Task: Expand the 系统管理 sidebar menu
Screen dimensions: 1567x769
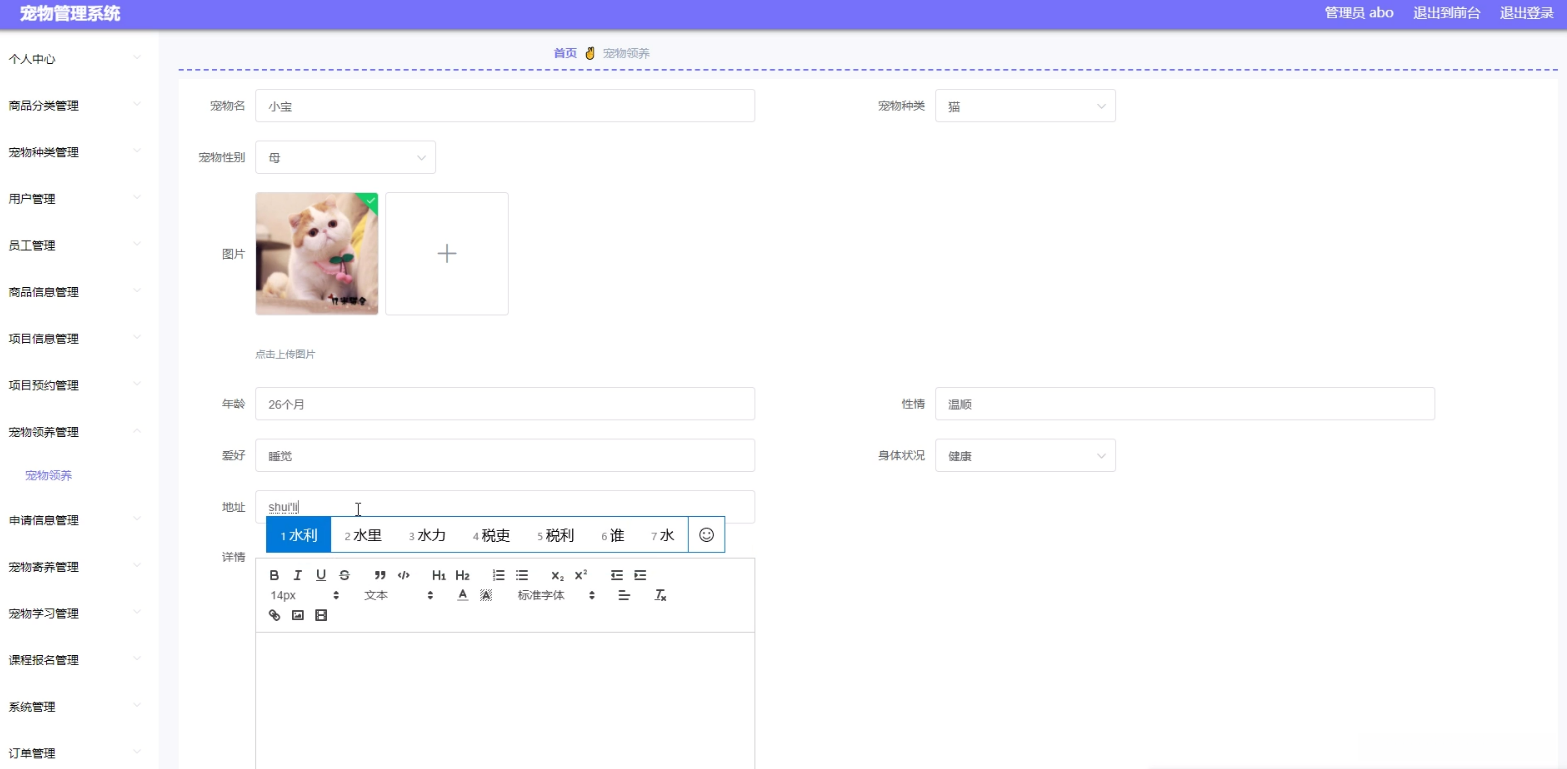Action: point(79,707)
